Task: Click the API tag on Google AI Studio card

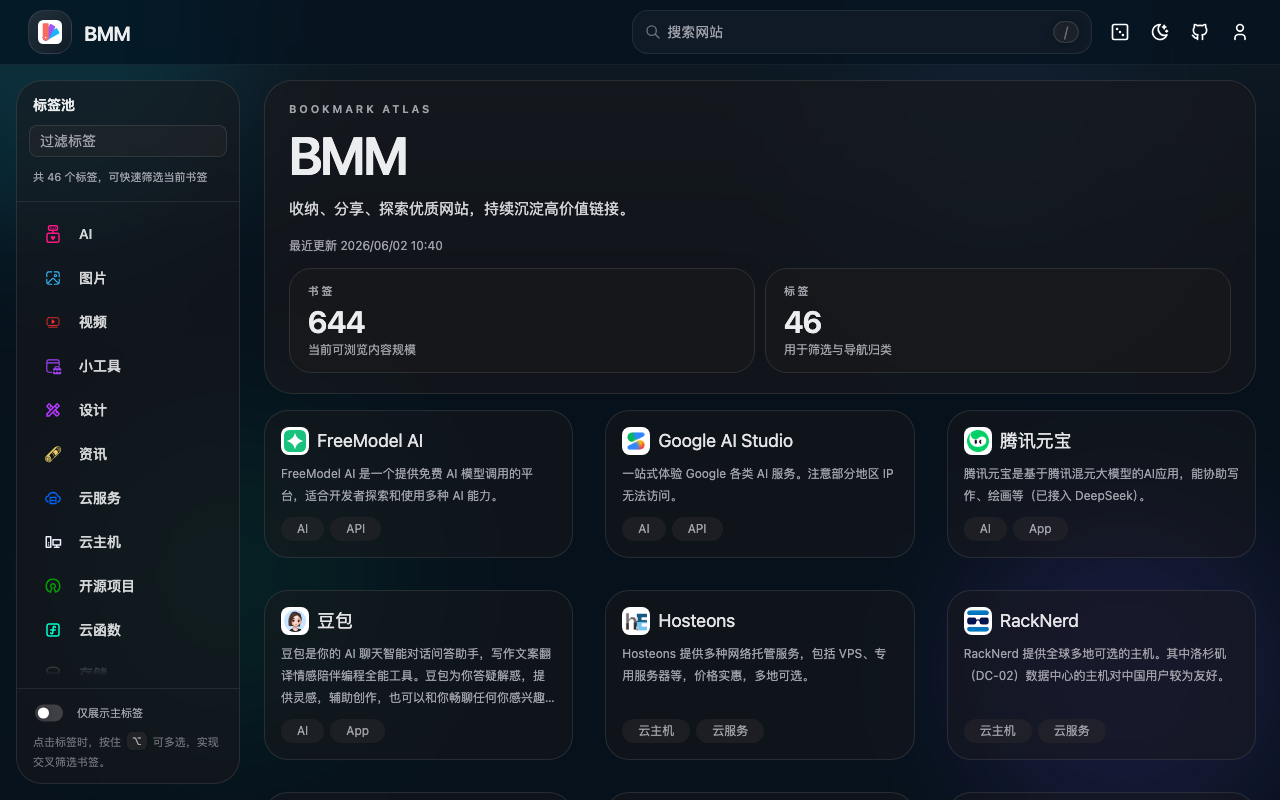Action: [x=697, y=529]
